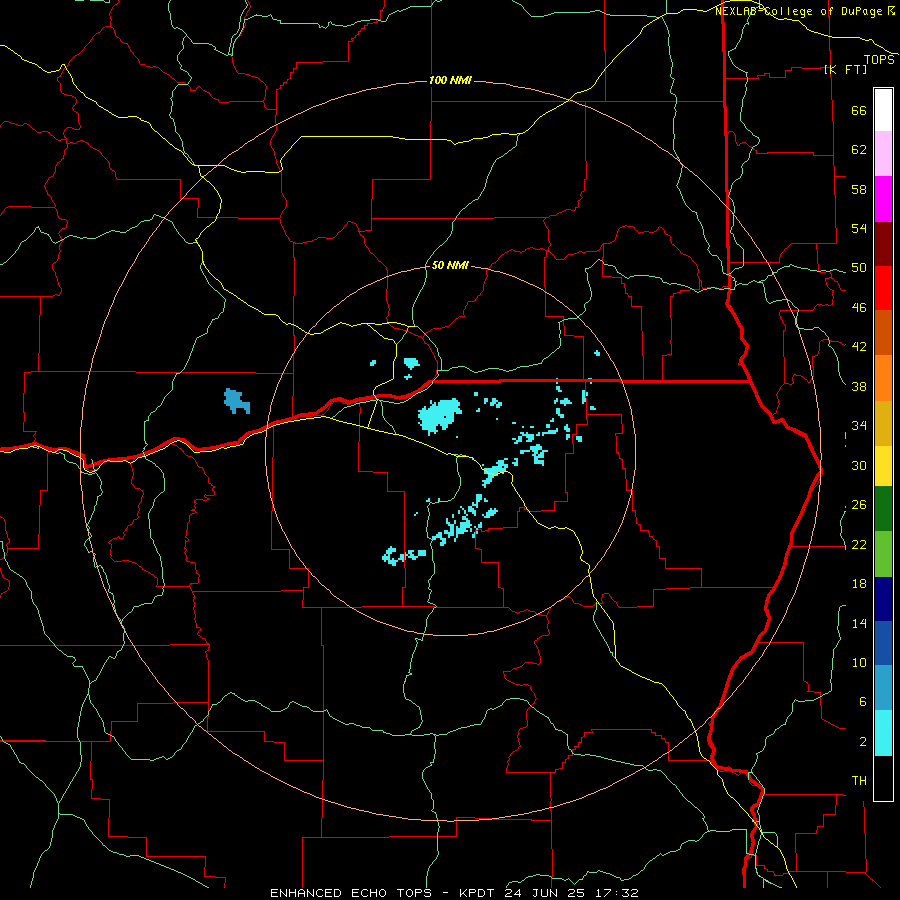Click the '38' legend value
Image resolution: width=900 pixels, height=900 pixels.
pyautogui.click(x=859, y=386)
